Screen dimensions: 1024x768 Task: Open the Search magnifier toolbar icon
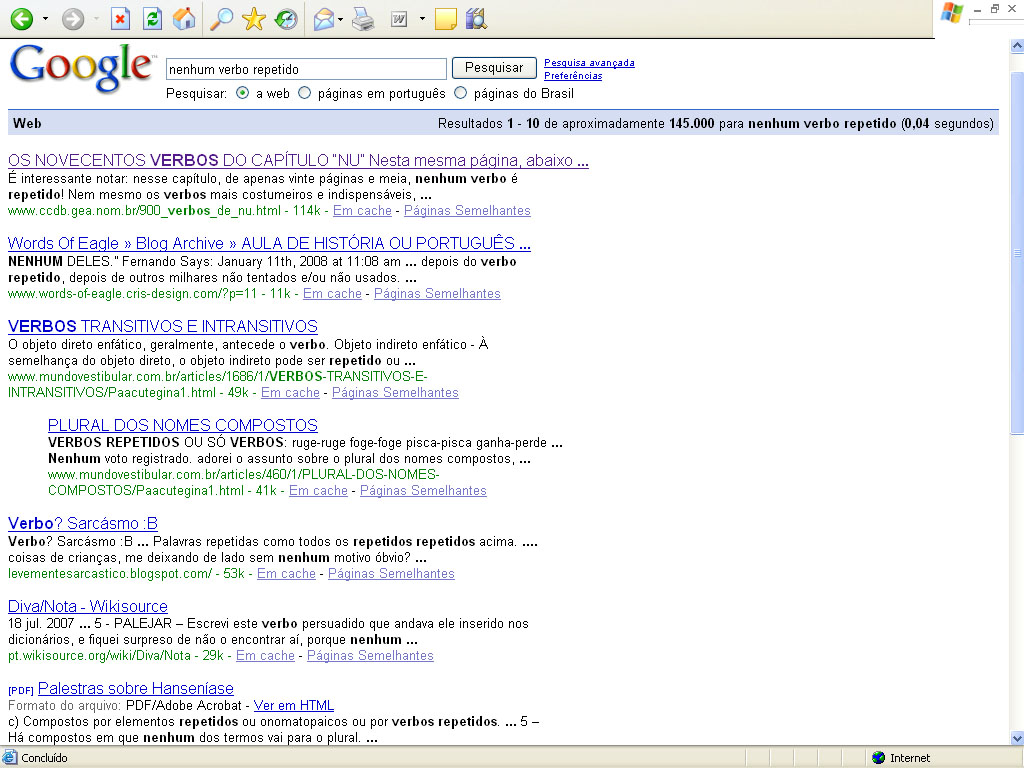(x=222, y=19)
